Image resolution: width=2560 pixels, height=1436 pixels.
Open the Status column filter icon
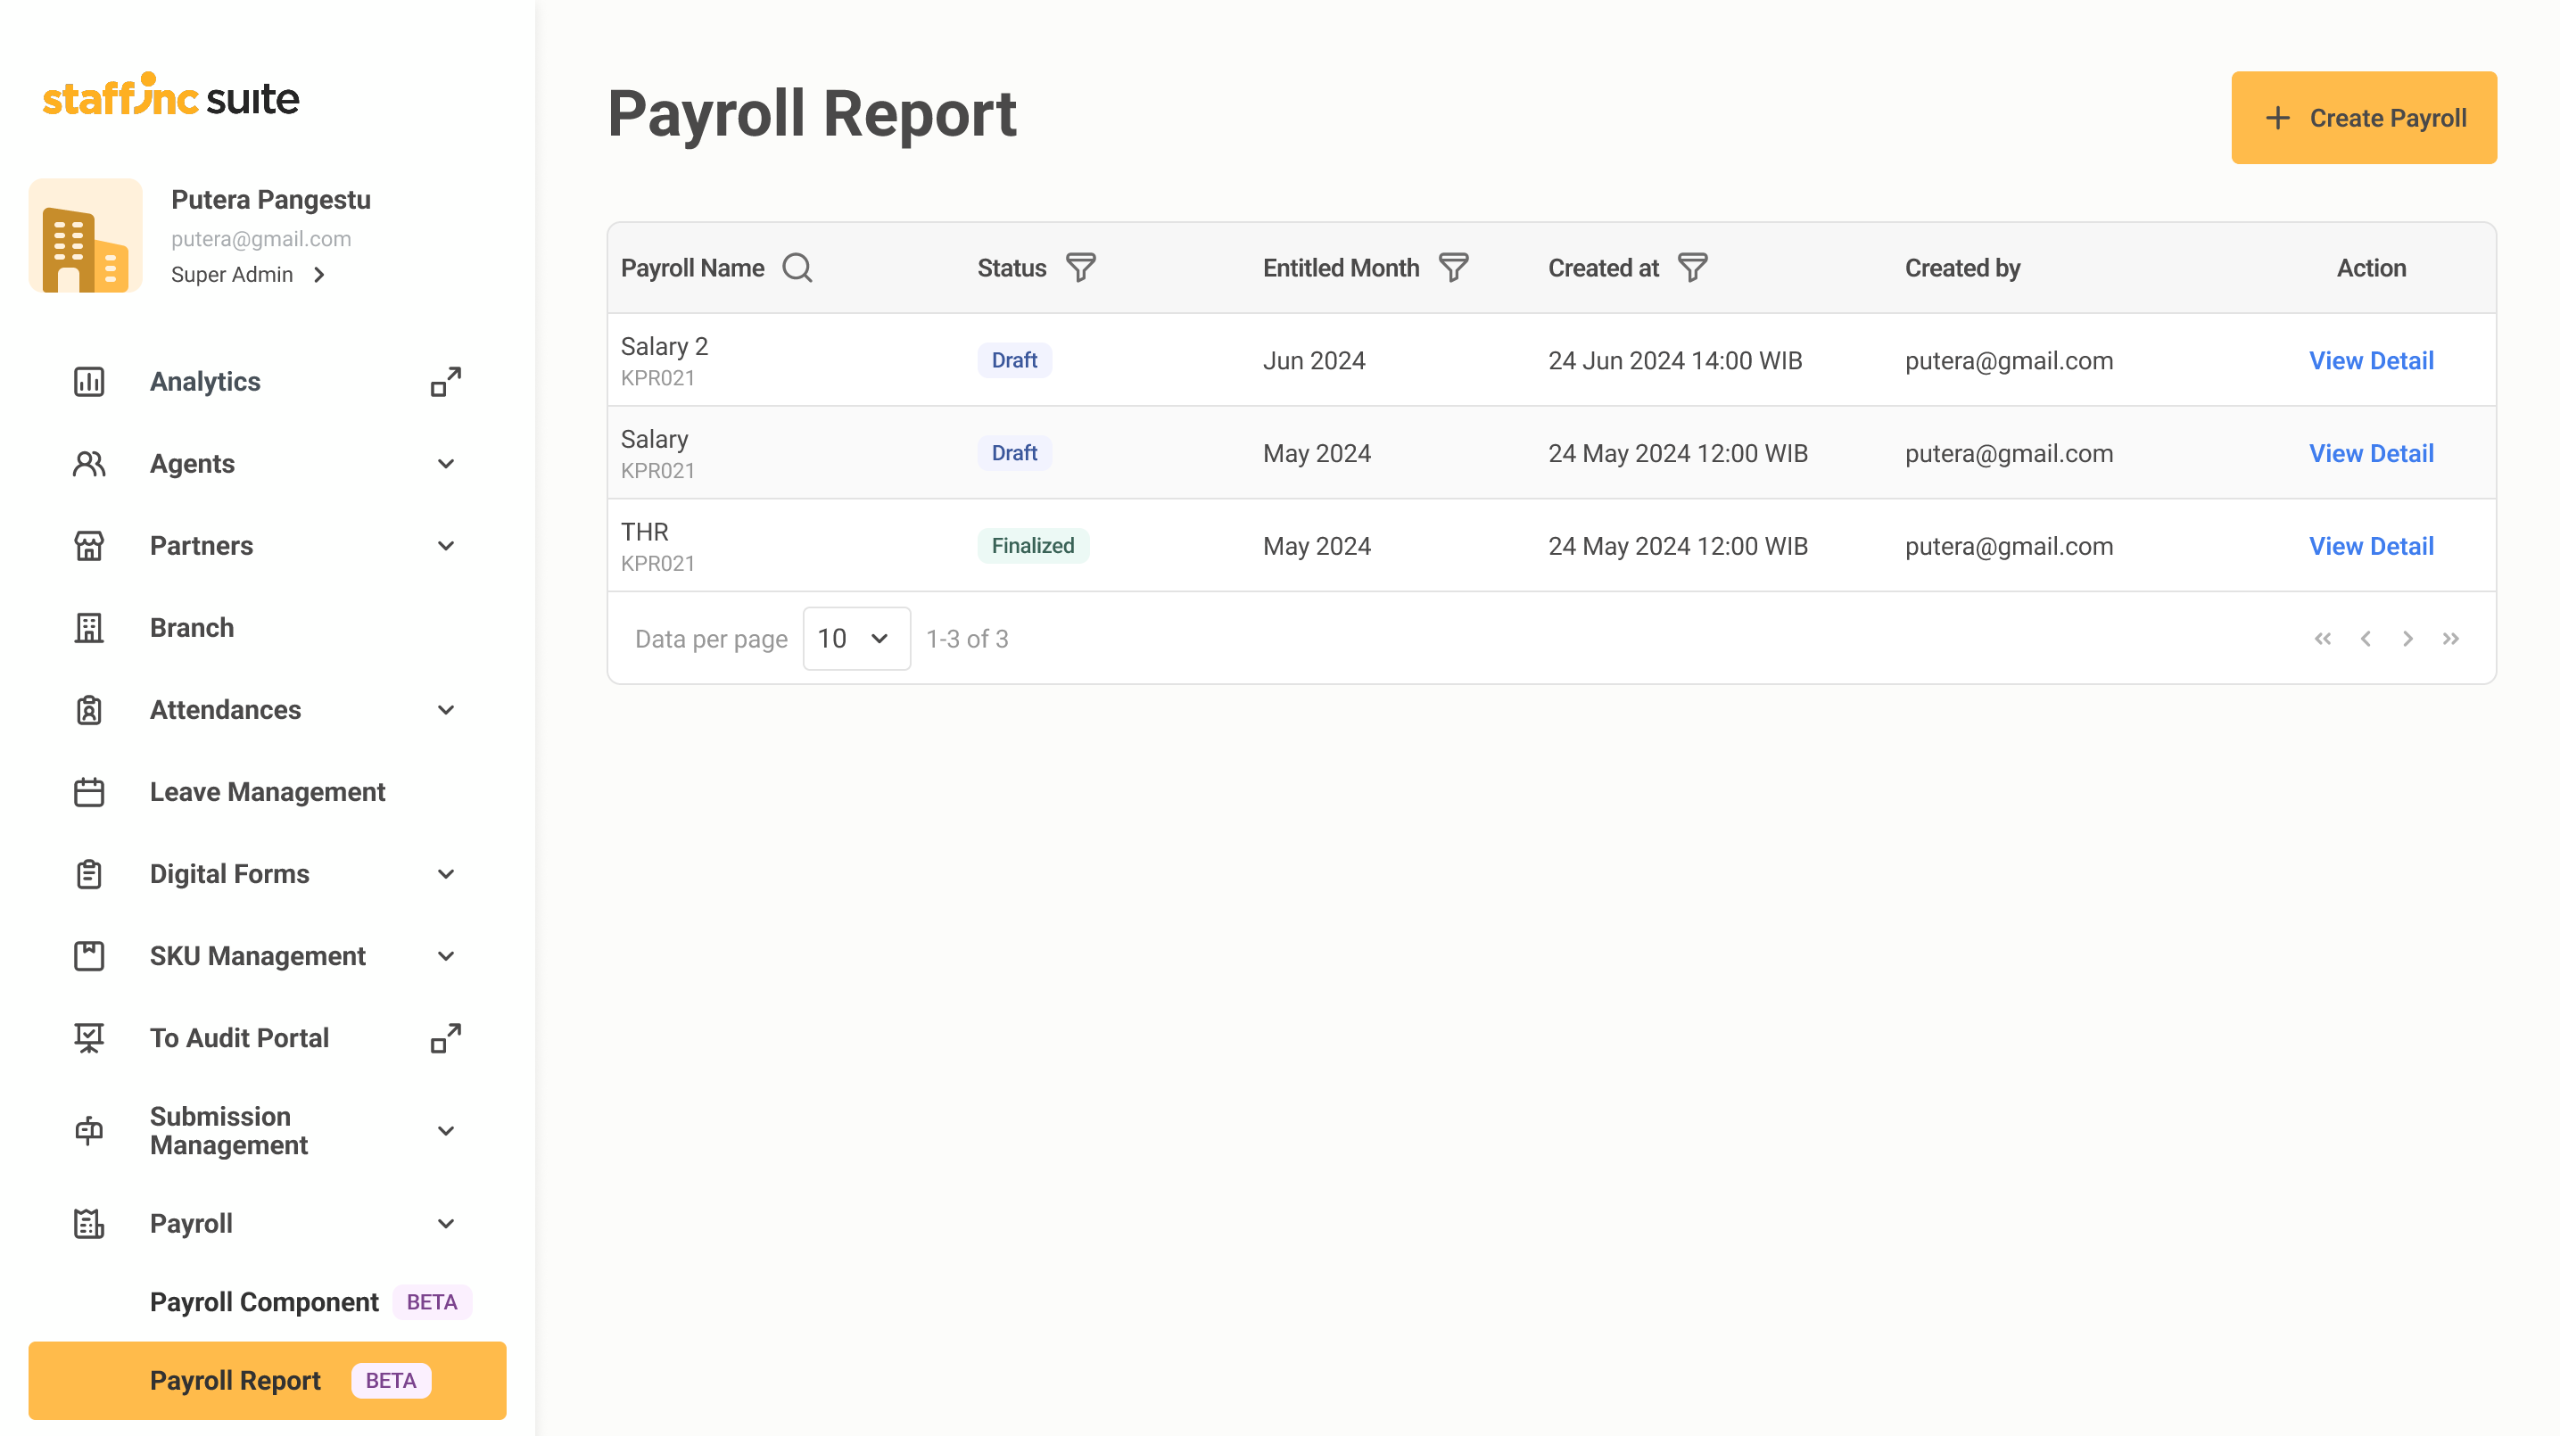[1081, 268]
